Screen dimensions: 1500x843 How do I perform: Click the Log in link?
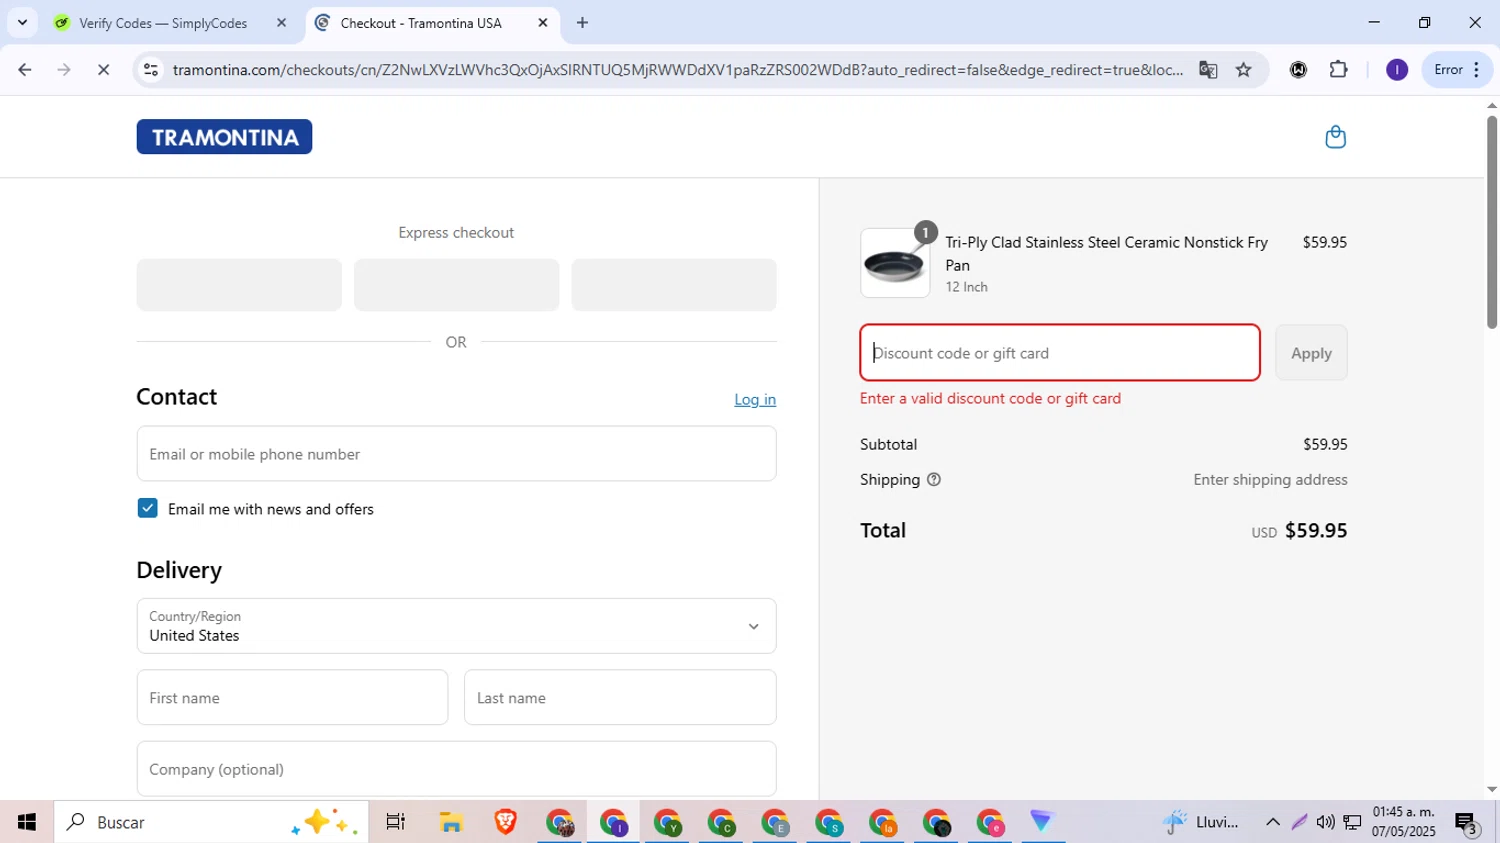coord(755,399)
